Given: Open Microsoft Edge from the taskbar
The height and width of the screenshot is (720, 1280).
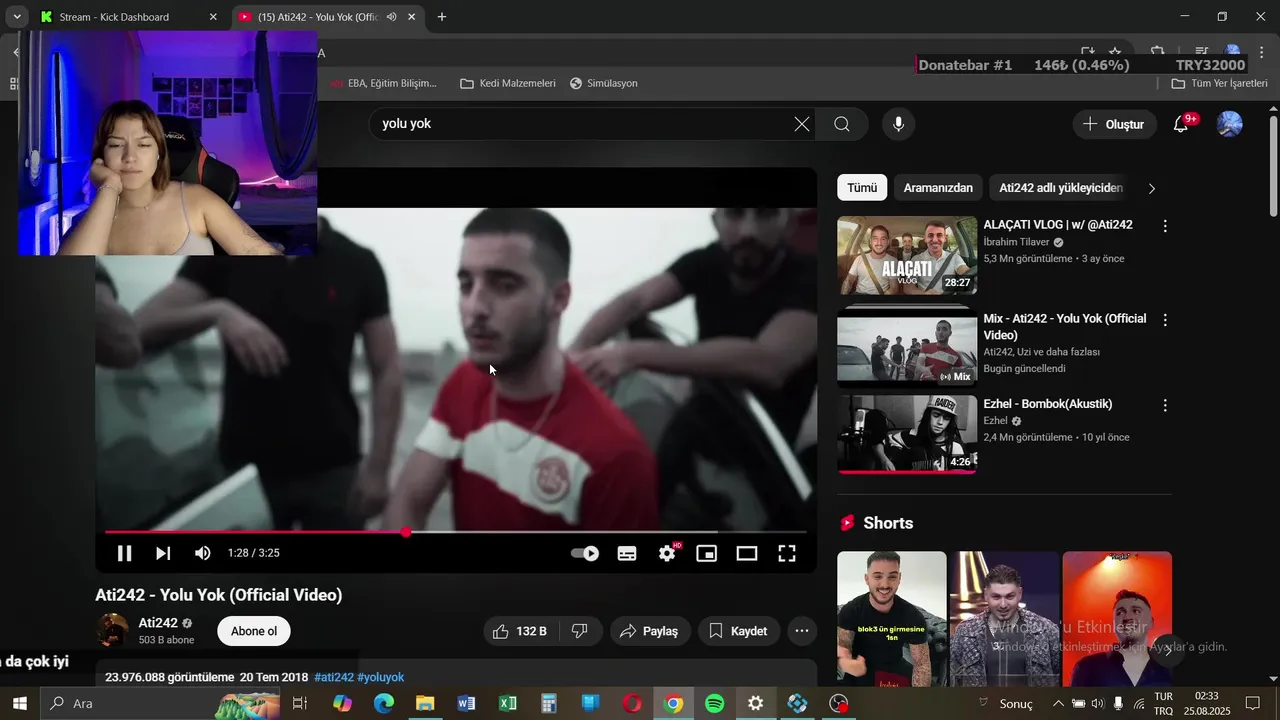Looking at the screenshot, I should tap(384, 703).
